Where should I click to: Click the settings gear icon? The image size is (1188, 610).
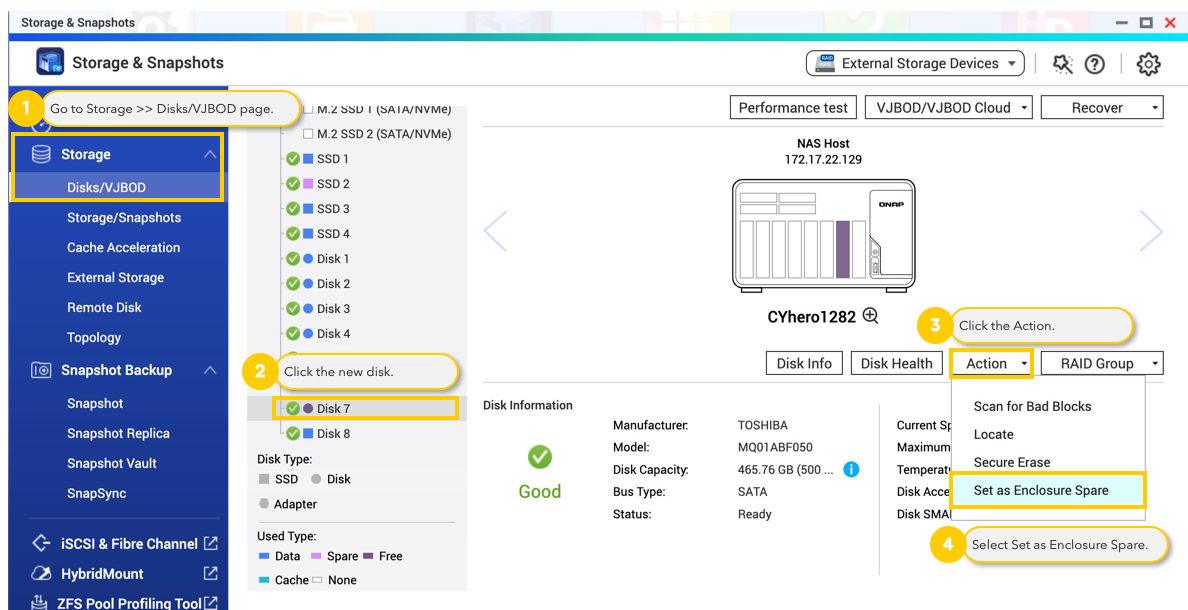click(1148, 64)
